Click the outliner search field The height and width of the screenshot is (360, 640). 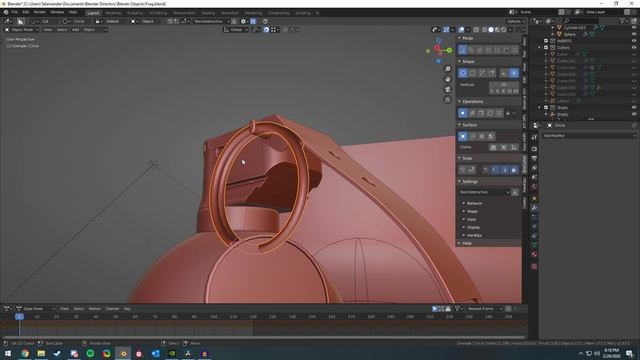point(581,20)
